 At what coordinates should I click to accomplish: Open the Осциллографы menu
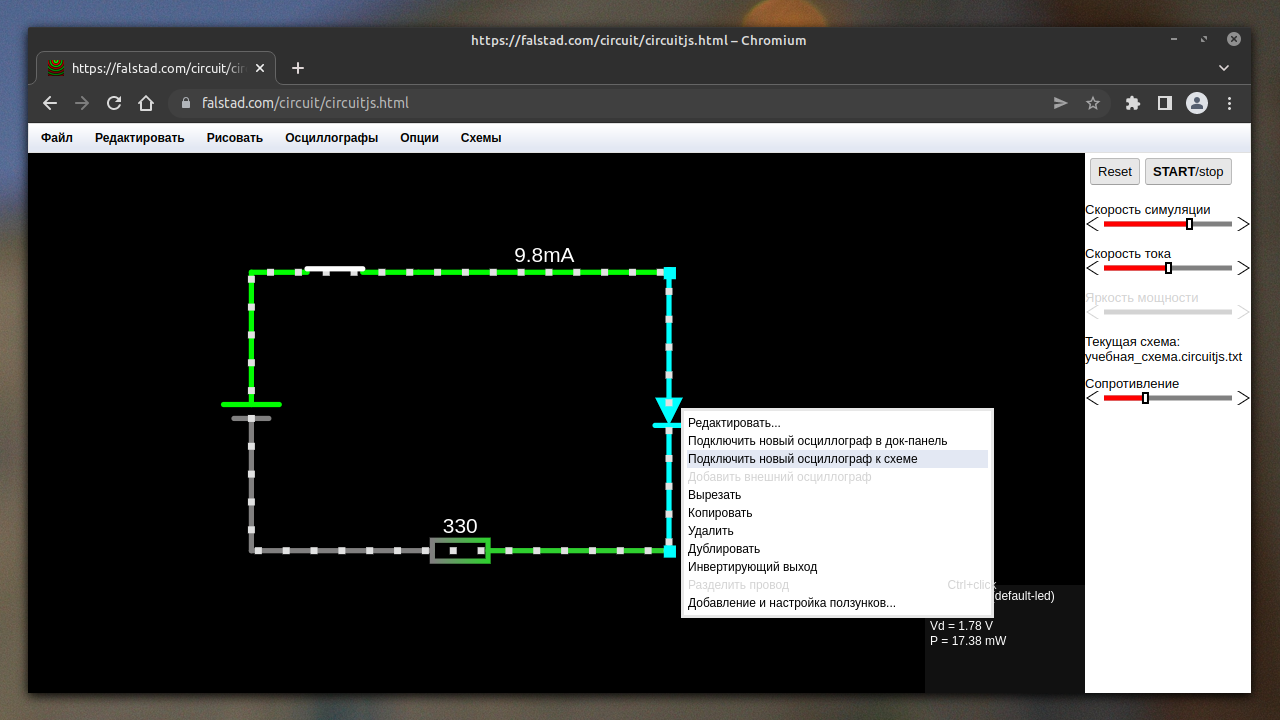[331, 138]
